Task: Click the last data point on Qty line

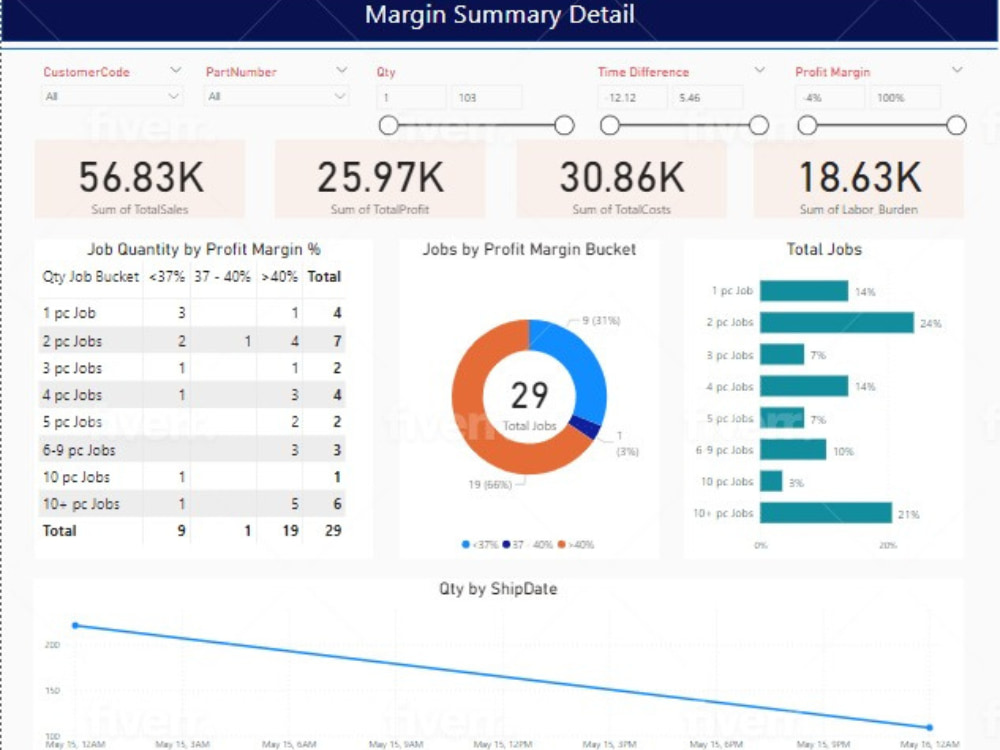Action: point(930,727)
